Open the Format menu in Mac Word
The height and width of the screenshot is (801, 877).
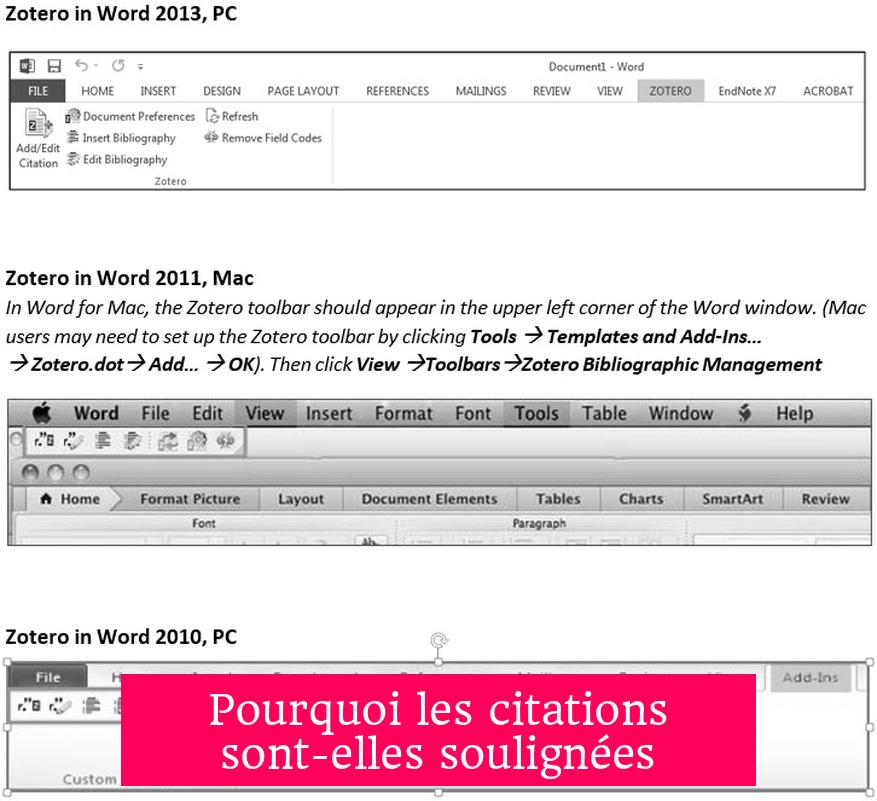pyautogui.click(x=403, y=413)
